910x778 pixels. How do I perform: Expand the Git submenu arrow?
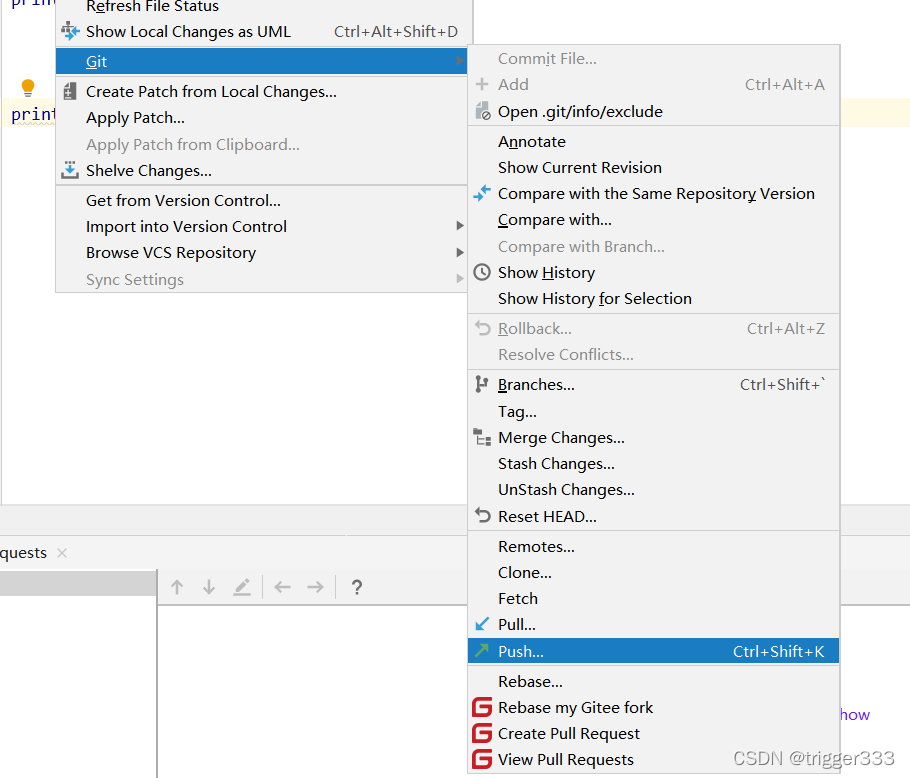pos(460,60)
